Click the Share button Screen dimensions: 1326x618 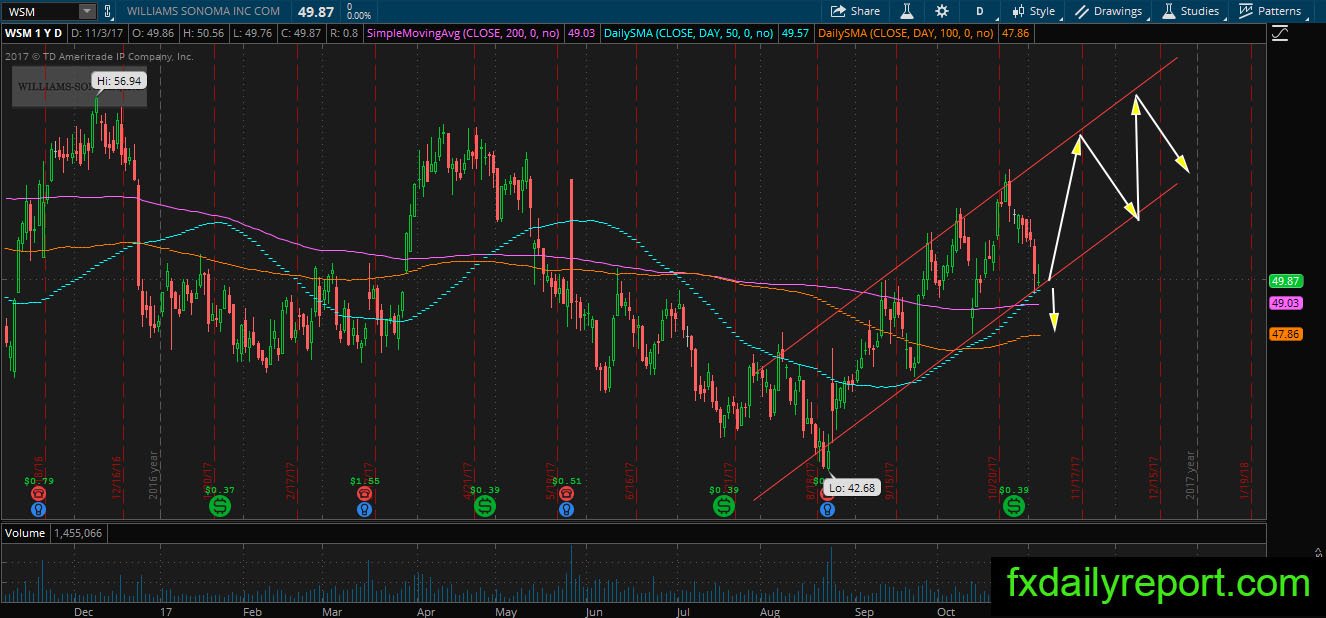click(856, 11)
